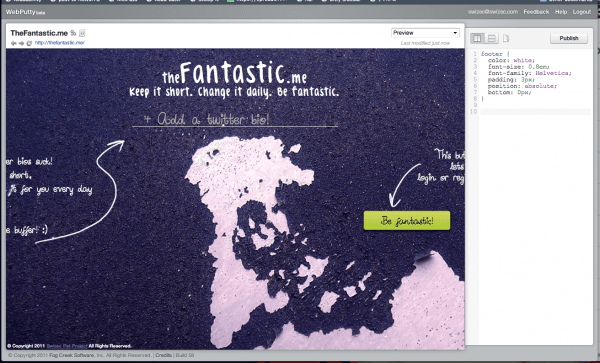Click the Publish button
The image size is (600, 363).
coord(569,38)
